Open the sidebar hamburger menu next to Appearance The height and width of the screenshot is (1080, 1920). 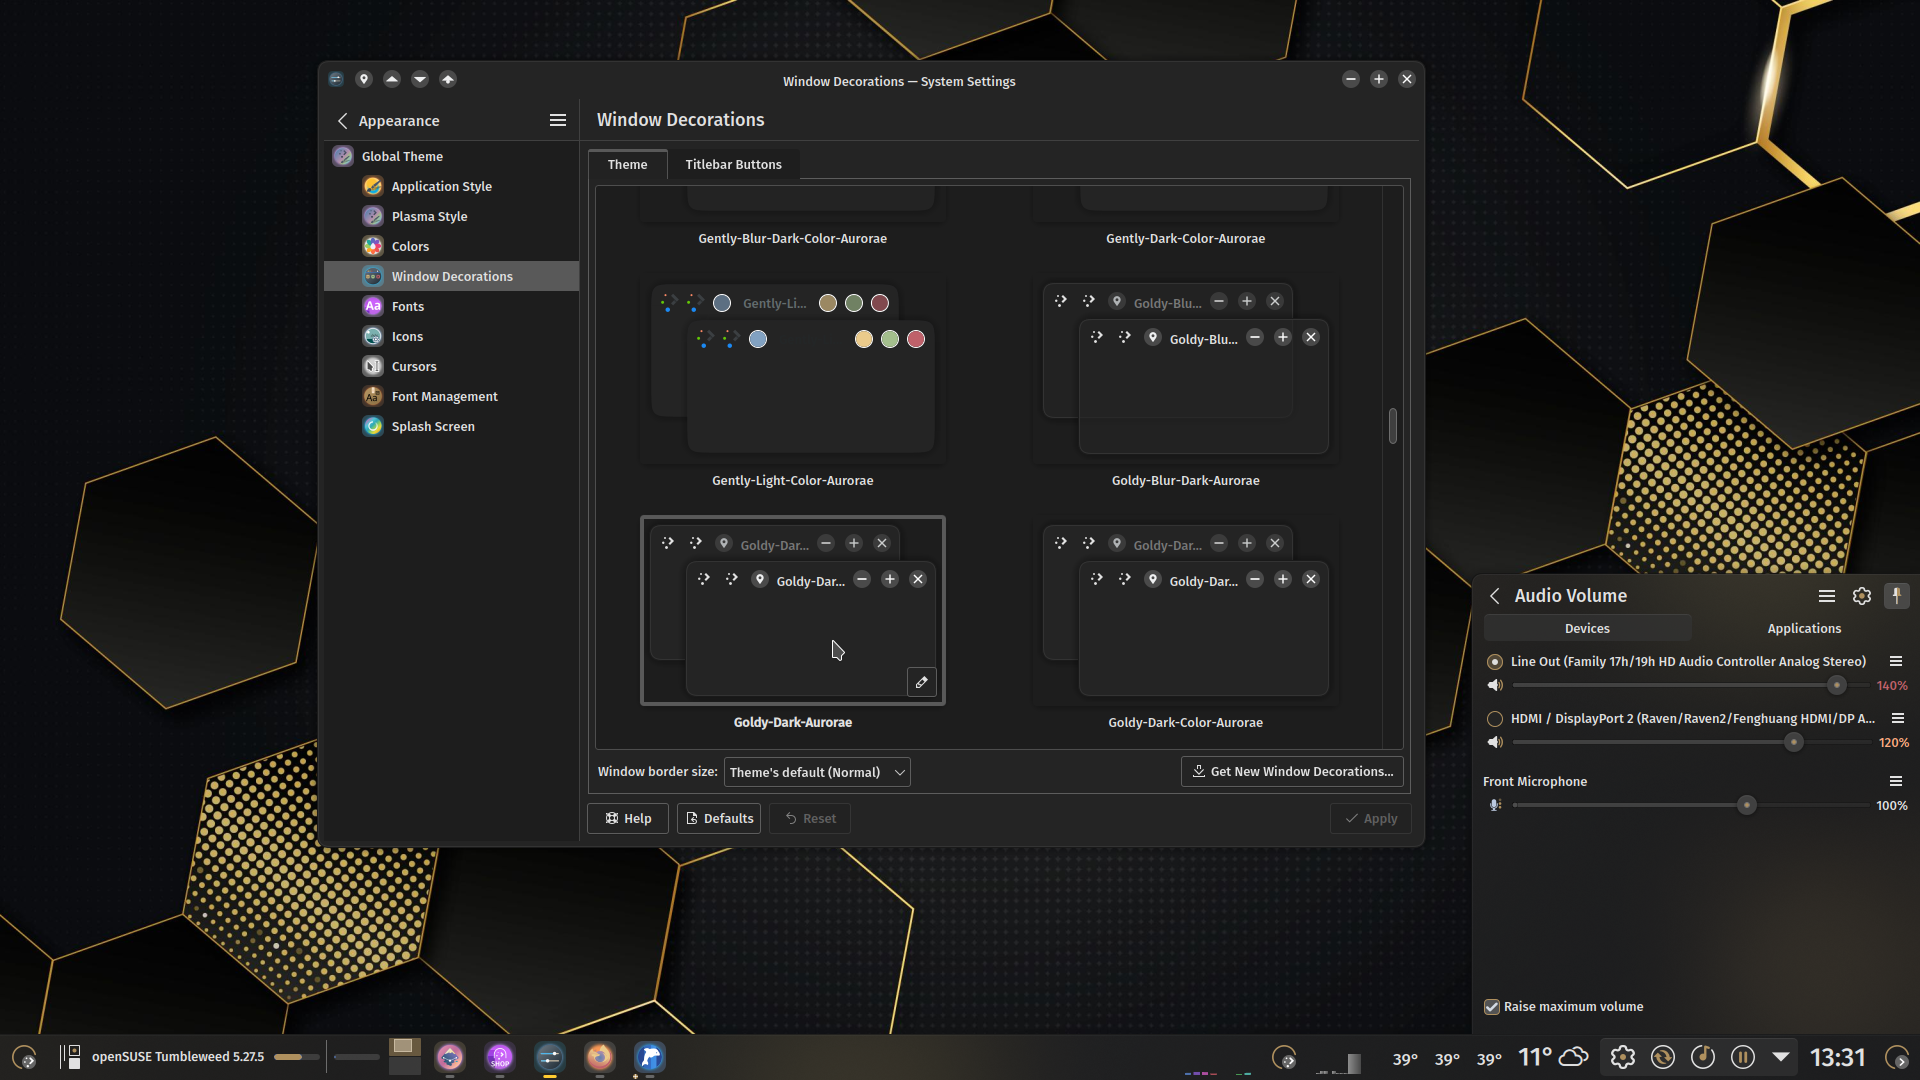click(x=558, y=120)
